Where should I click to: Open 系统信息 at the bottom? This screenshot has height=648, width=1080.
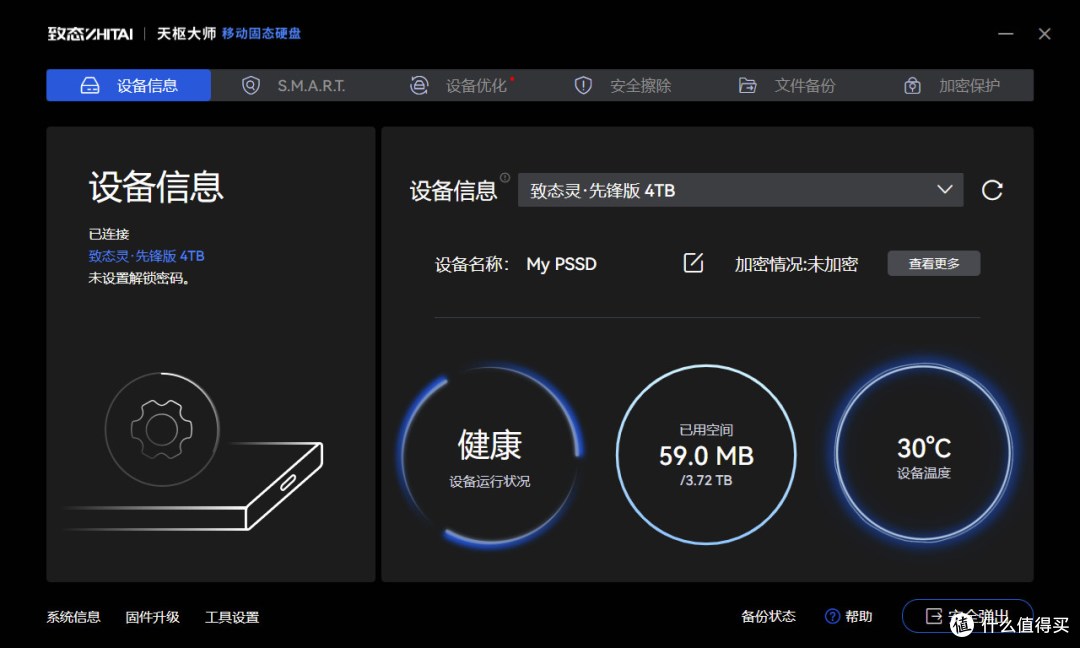pyautogui.click(x=74, y=617)
